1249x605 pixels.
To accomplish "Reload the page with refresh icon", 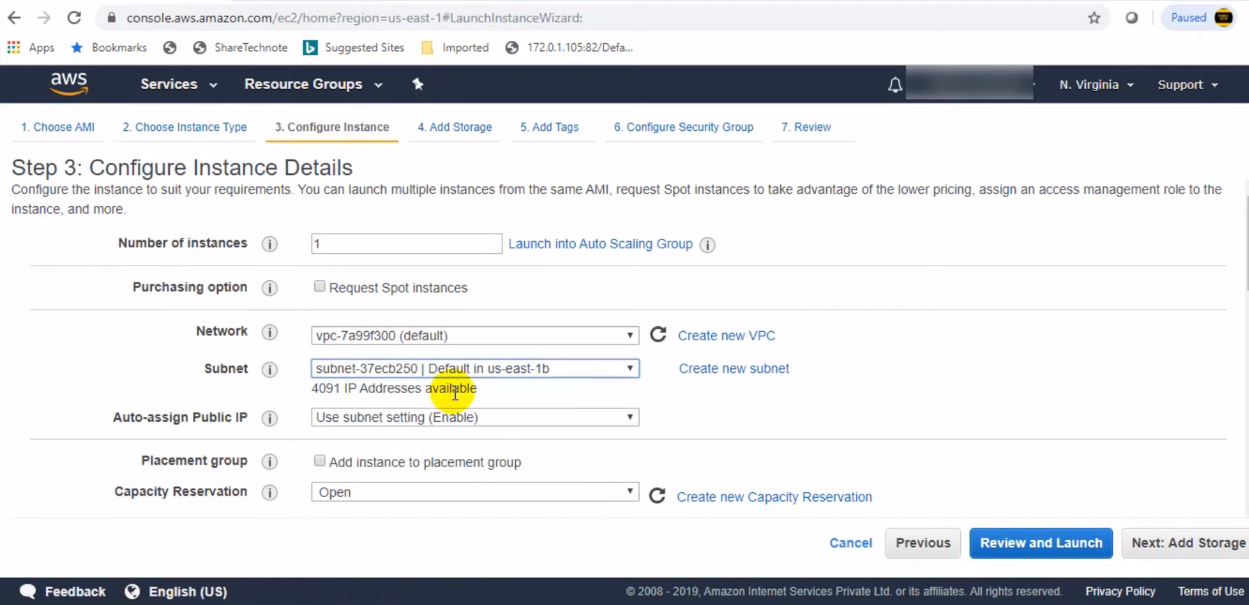I will (74, 18).
